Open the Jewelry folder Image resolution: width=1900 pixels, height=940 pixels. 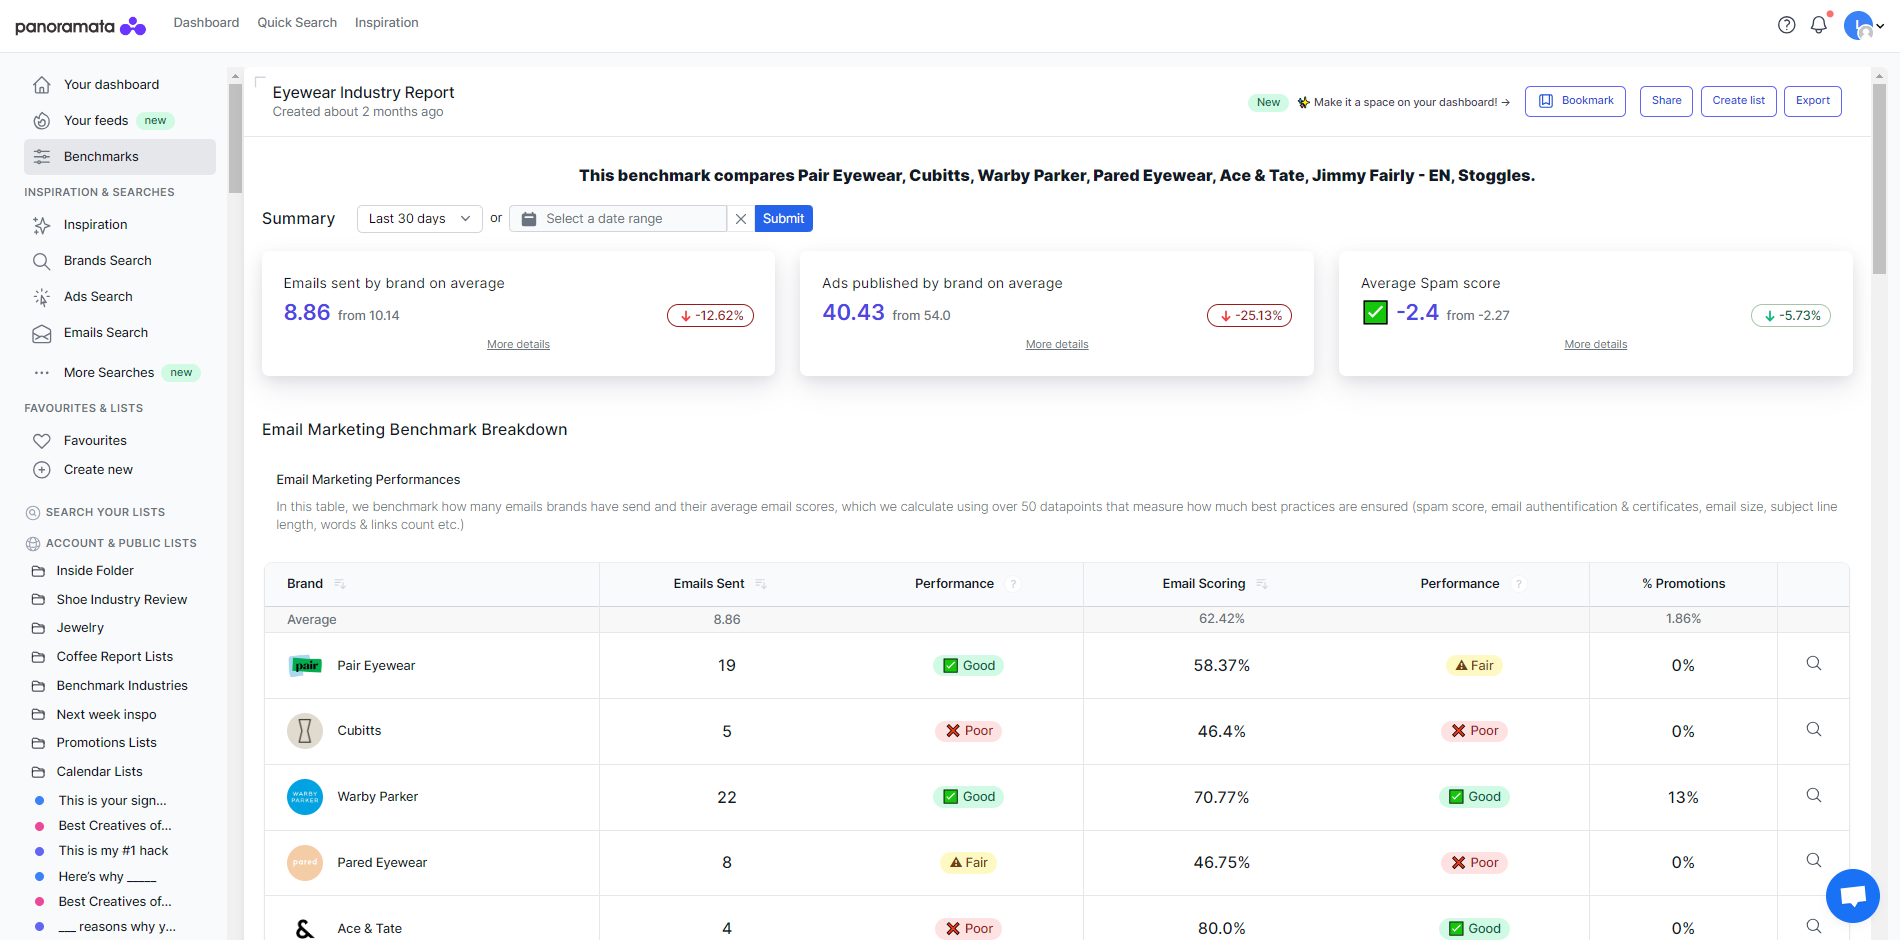pos(80,628)
